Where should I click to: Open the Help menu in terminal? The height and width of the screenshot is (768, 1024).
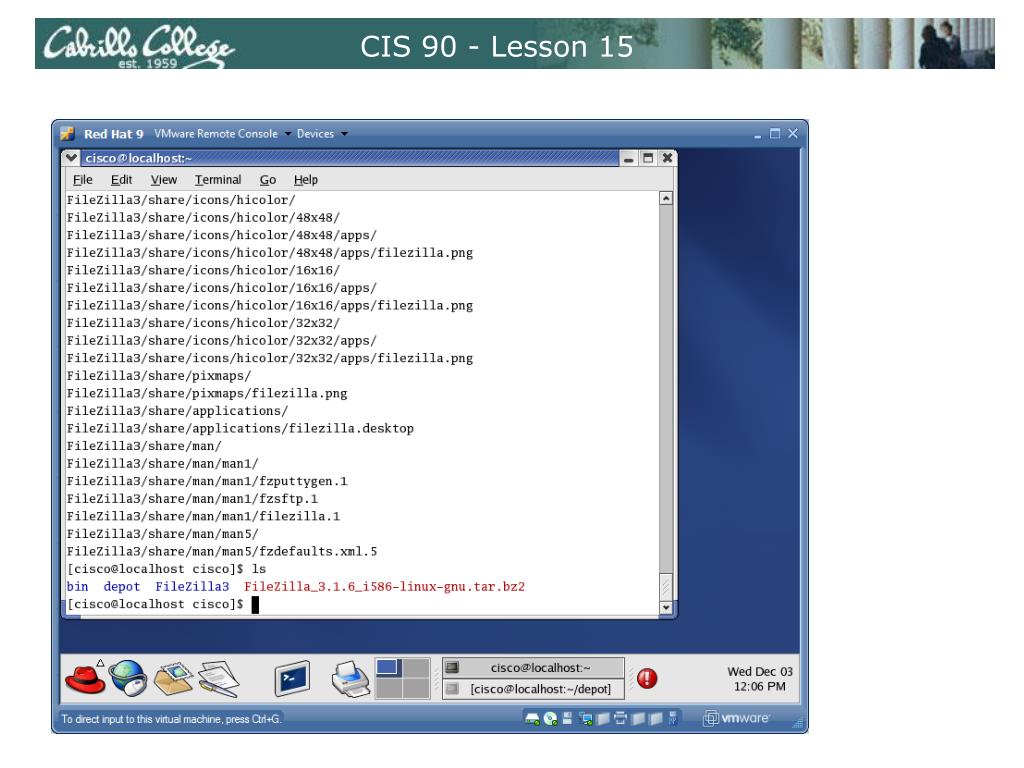point(306,180)
